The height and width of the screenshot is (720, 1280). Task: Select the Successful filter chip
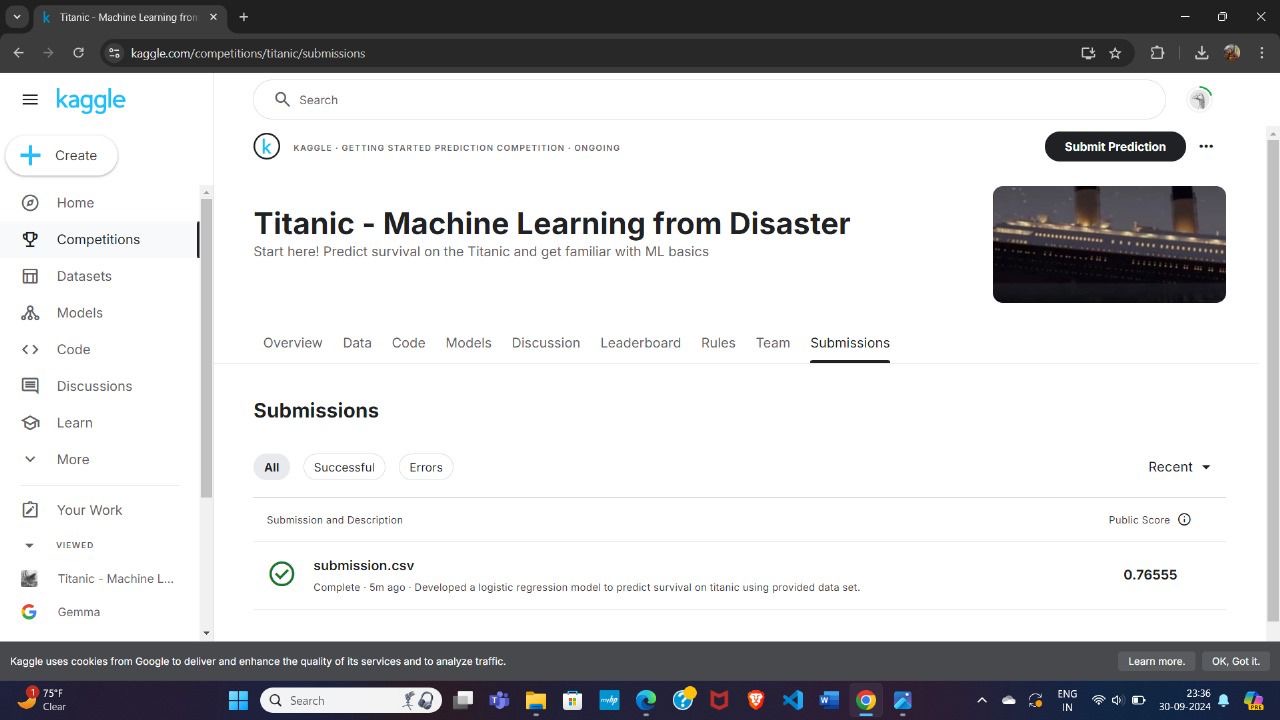[x=344, y=467]
